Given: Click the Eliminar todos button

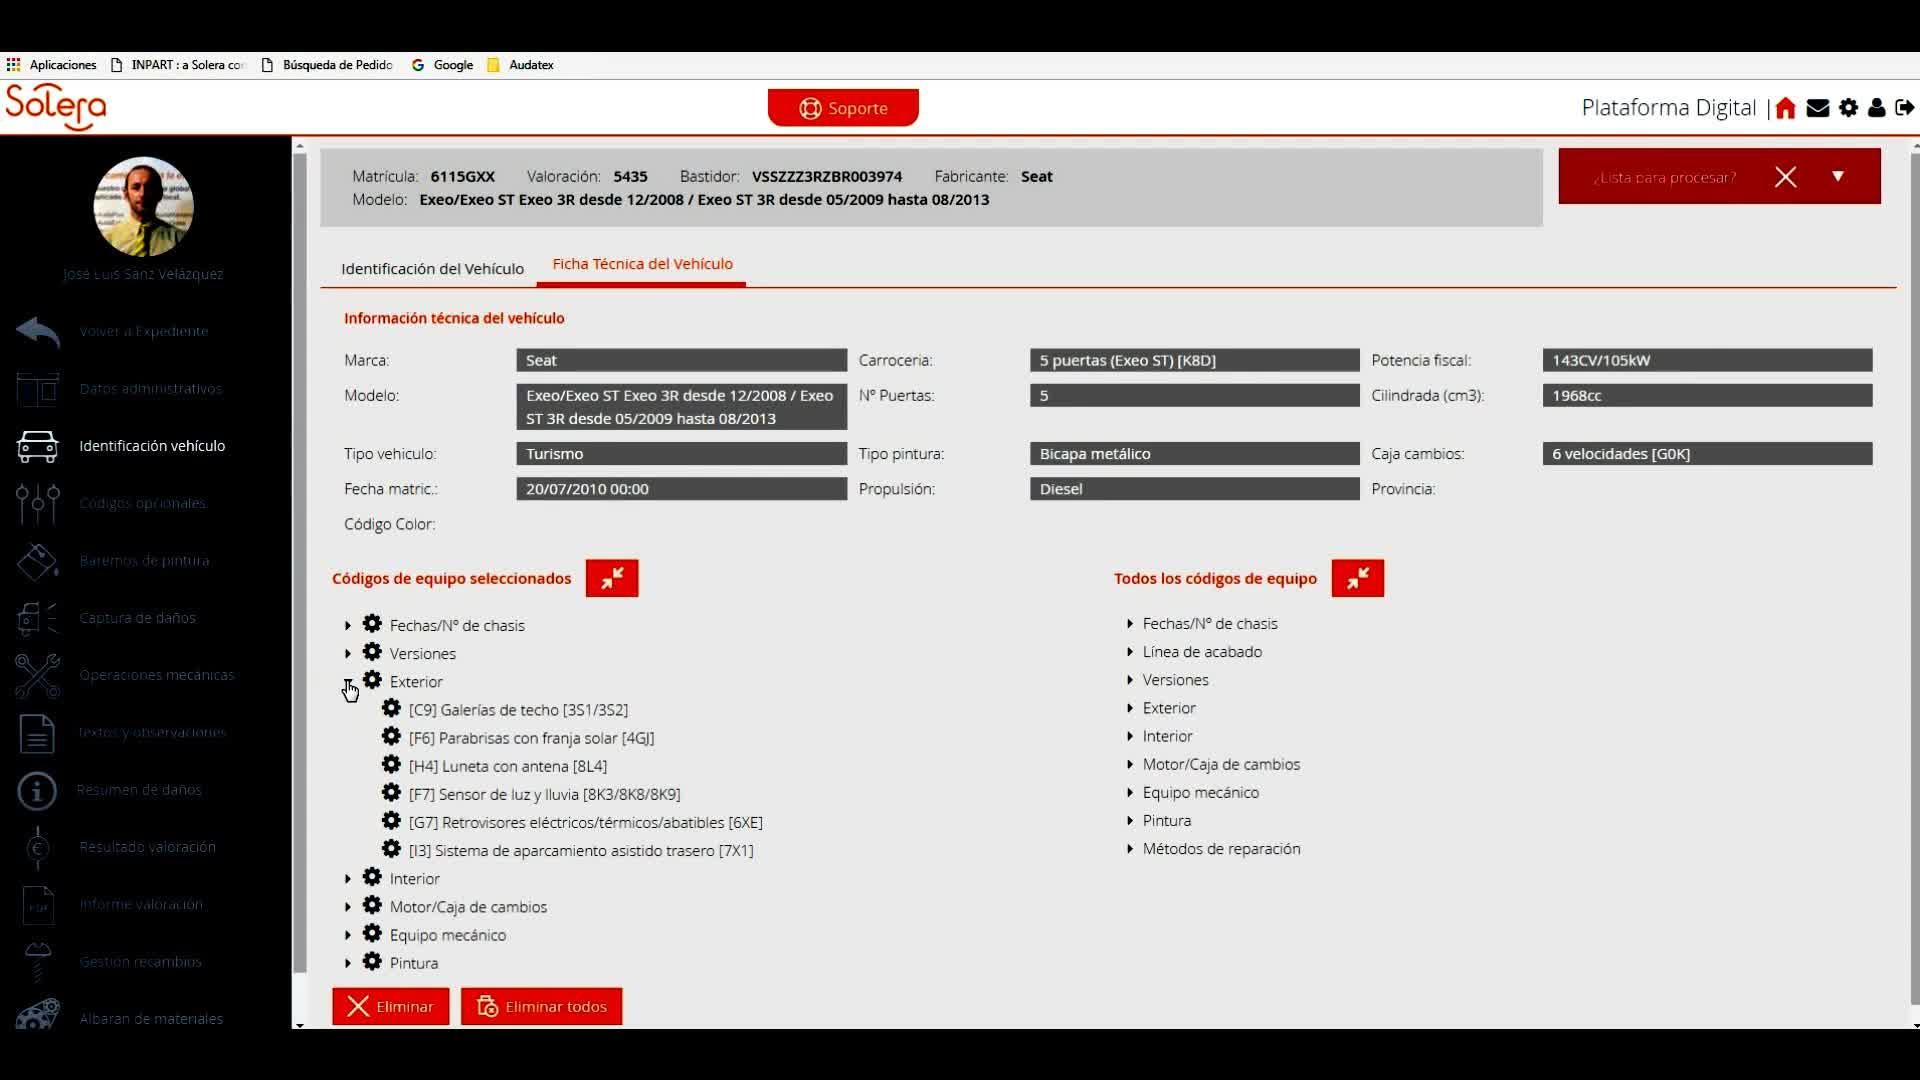Looking at the screenshot, I should coord(541,1006).
